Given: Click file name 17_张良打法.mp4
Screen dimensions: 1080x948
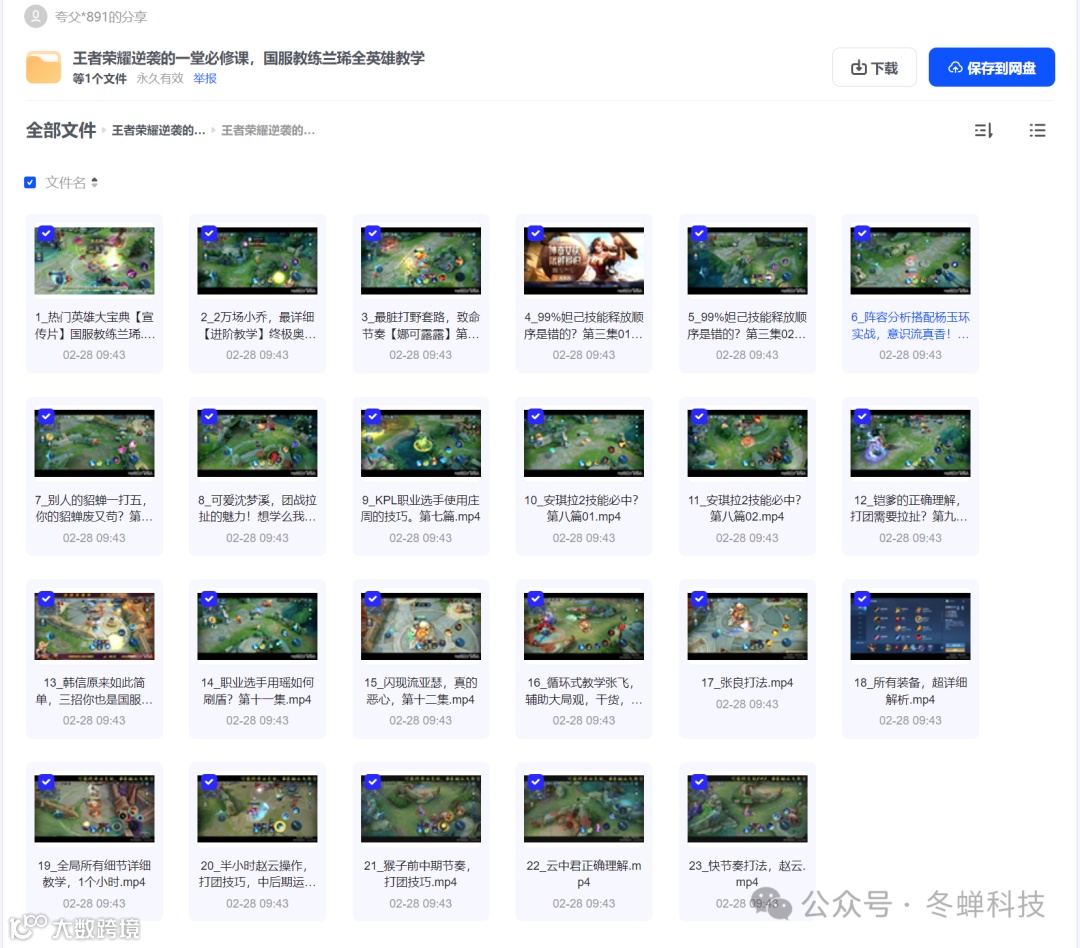Looking at the screenshot, I should click(747, 683).
